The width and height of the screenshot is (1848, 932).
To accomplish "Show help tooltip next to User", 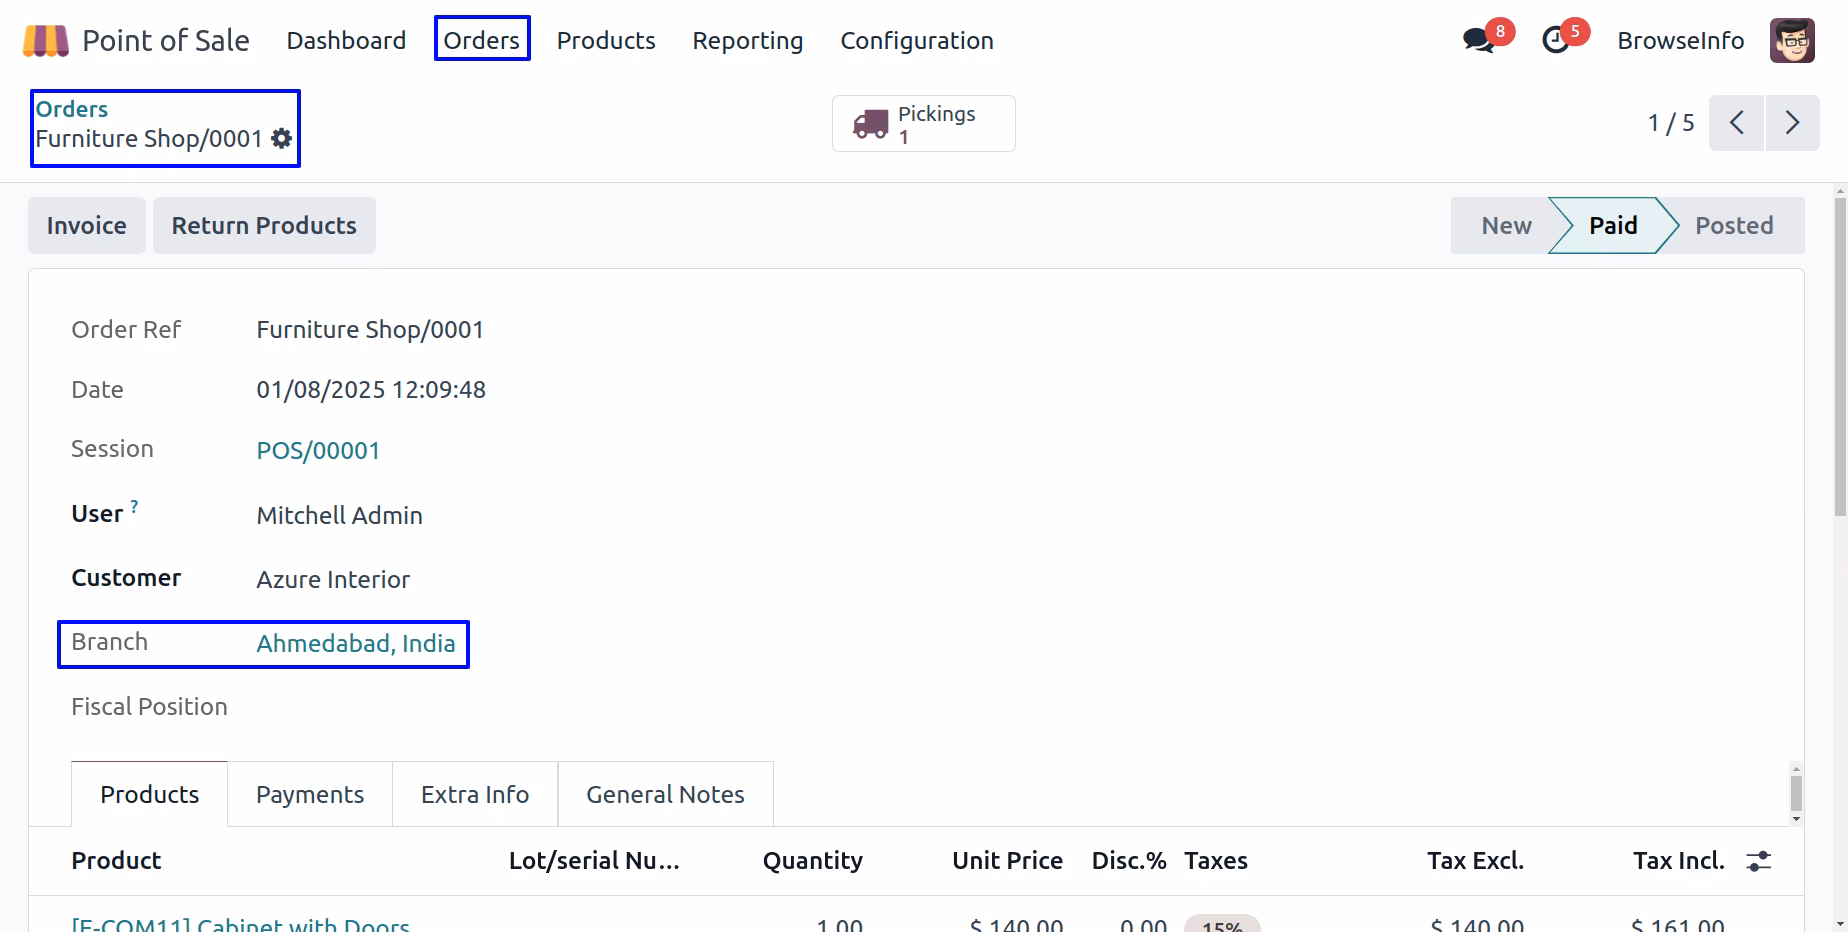I will coord(134,507).
